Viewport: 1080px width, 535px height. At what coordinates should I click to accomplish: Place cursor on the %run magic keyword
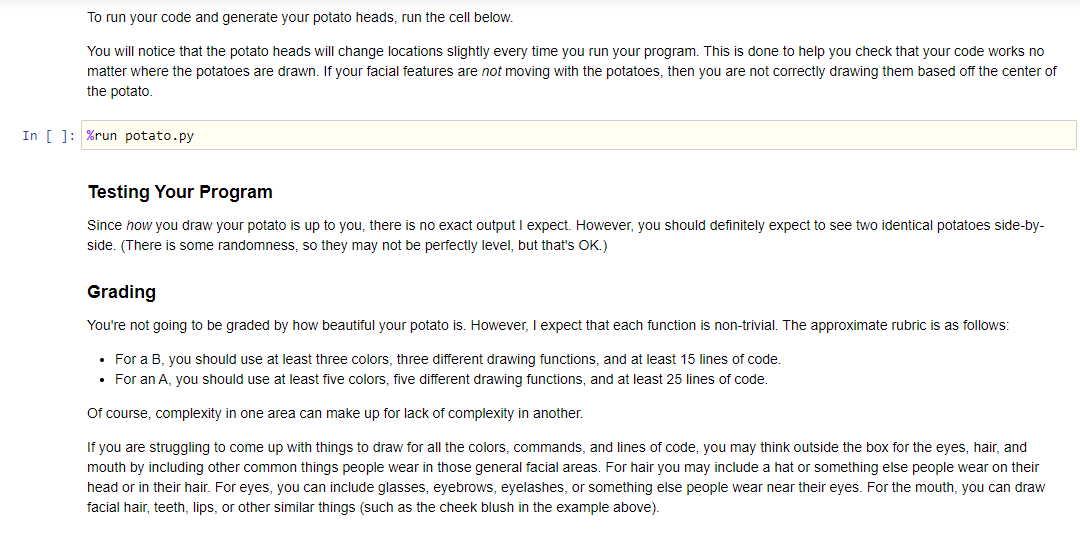click(103, 136)
